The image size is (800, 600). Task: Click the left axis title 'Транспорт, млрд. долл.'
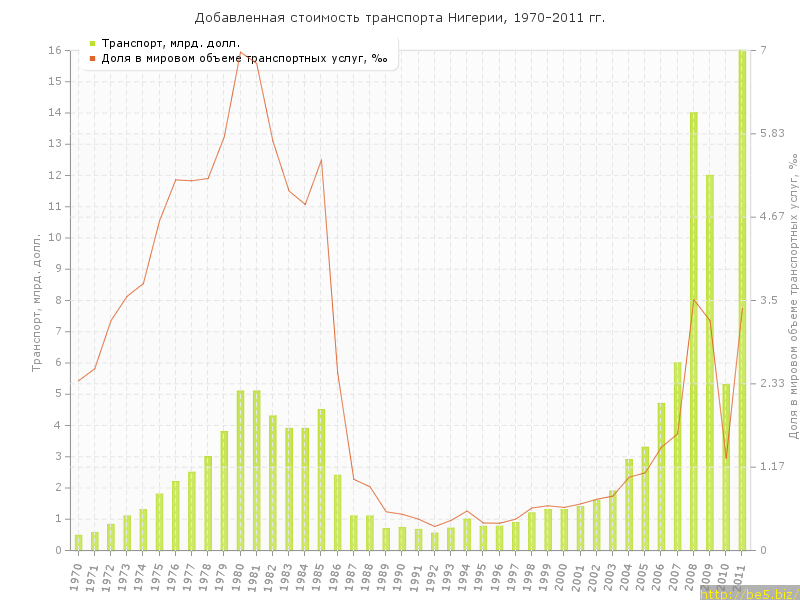point(36,302)
